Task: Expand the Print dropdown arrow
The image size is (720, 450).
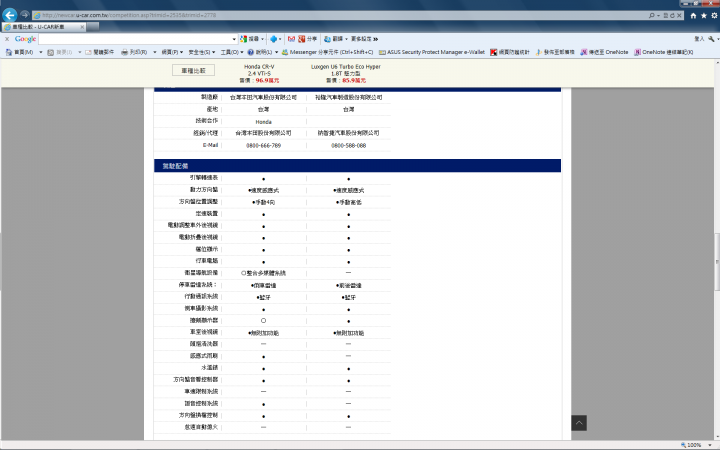Action: (x=155, y=52)
